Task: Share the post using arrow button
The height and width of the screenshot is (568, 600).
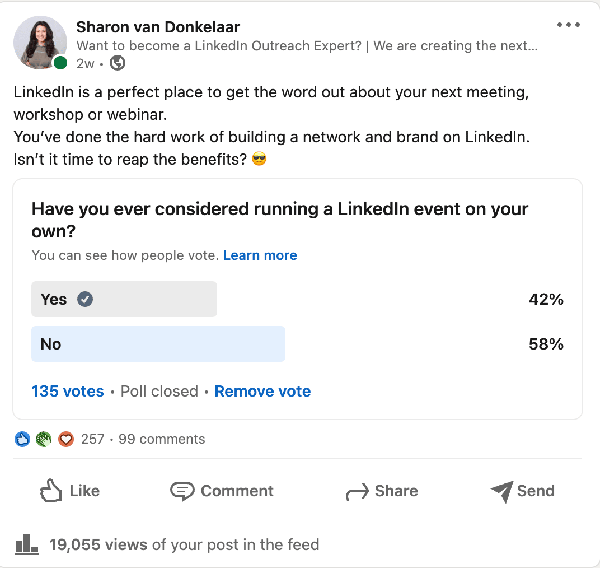Action: (x=382, y=491)
